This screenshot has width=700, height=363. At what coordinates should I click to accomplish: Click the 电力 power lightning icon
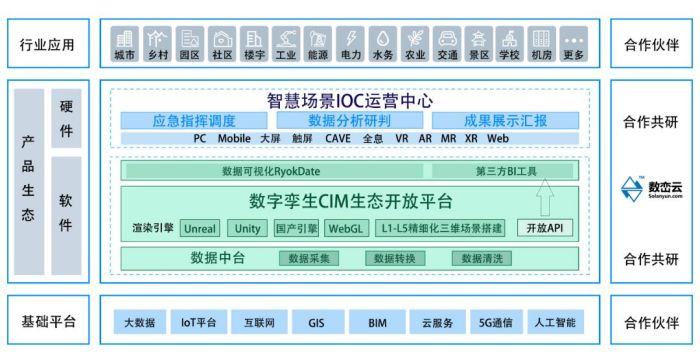350,44
